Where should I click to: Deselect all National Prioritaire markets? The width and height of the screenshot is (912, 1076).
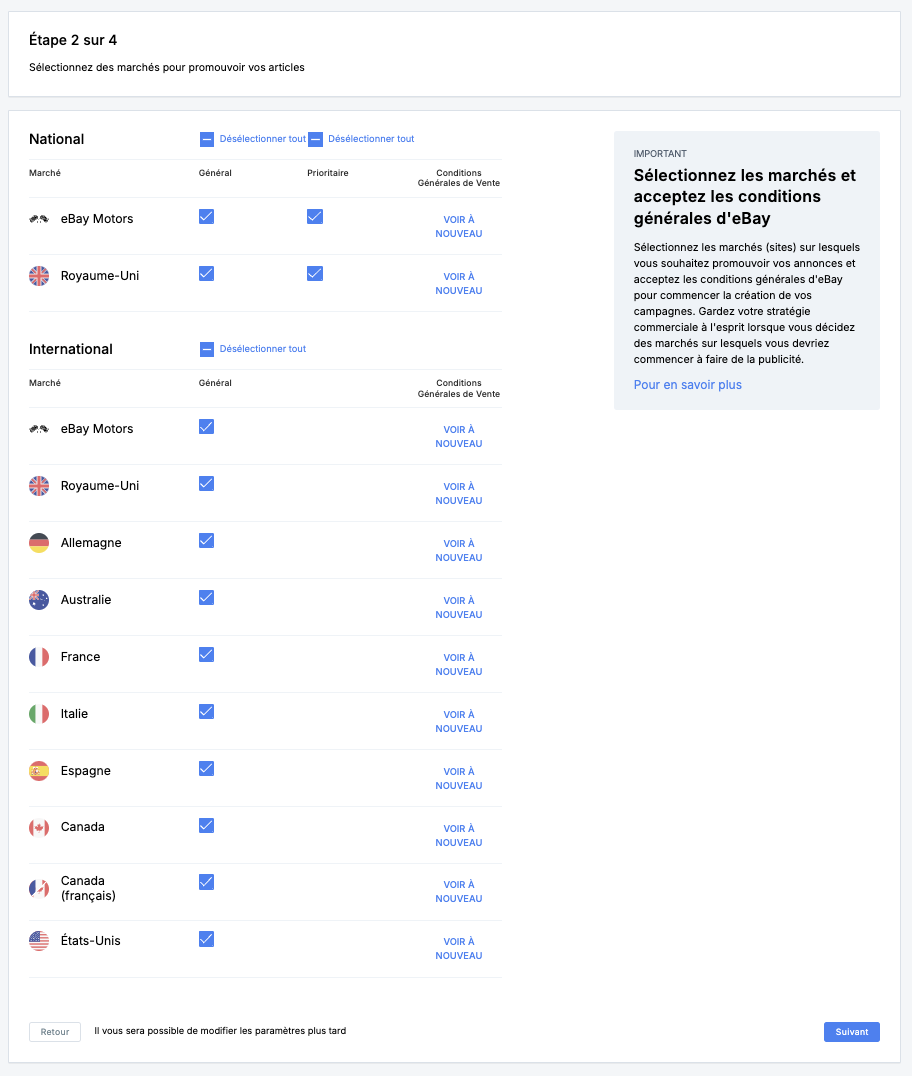click(x=361, y=139)
